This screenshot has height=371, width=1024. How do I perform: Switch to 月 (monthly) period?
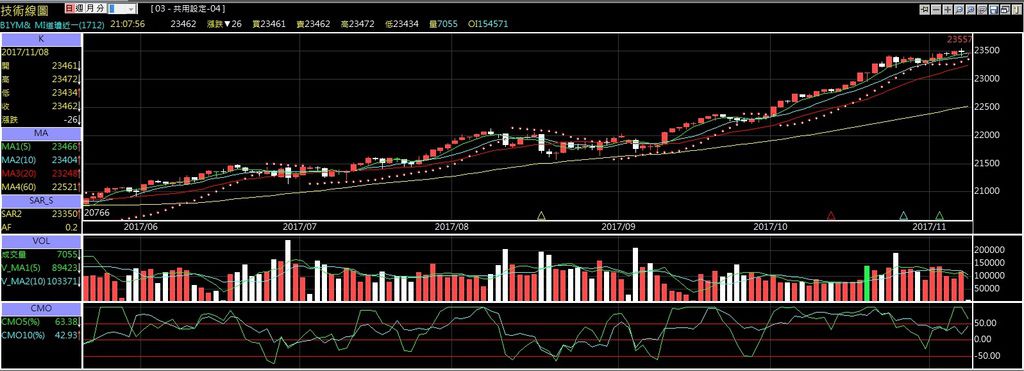[x=89, y=9]
